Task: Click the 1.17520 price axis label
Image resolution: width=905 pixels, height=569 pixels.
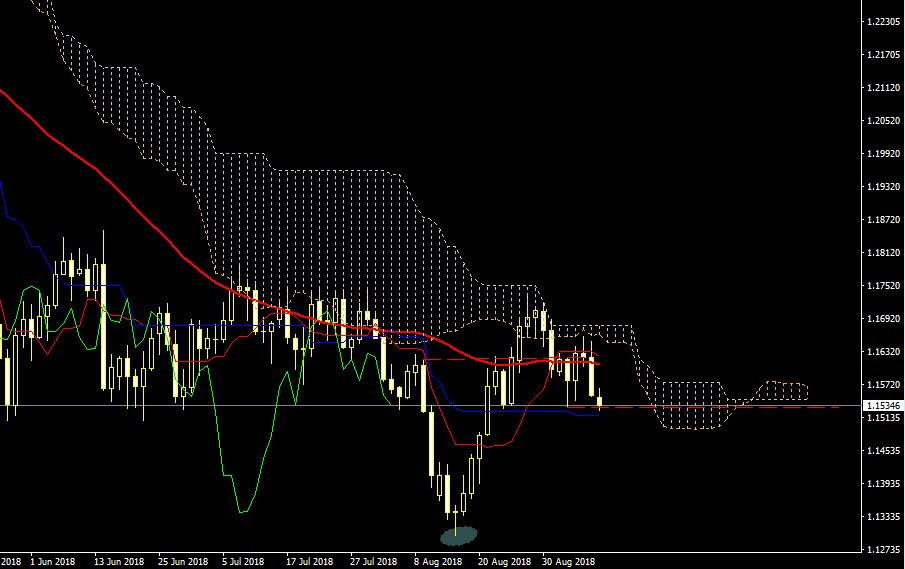Action: pos(882,286)
